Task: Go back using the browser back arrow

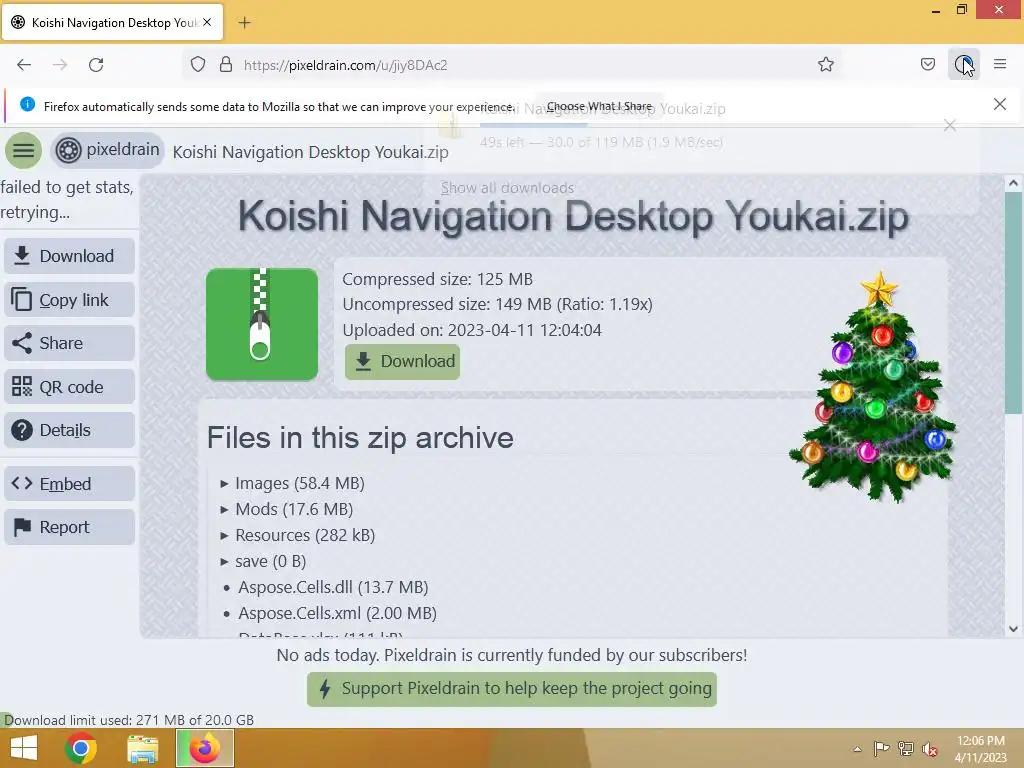Action: tap(24, 65)
